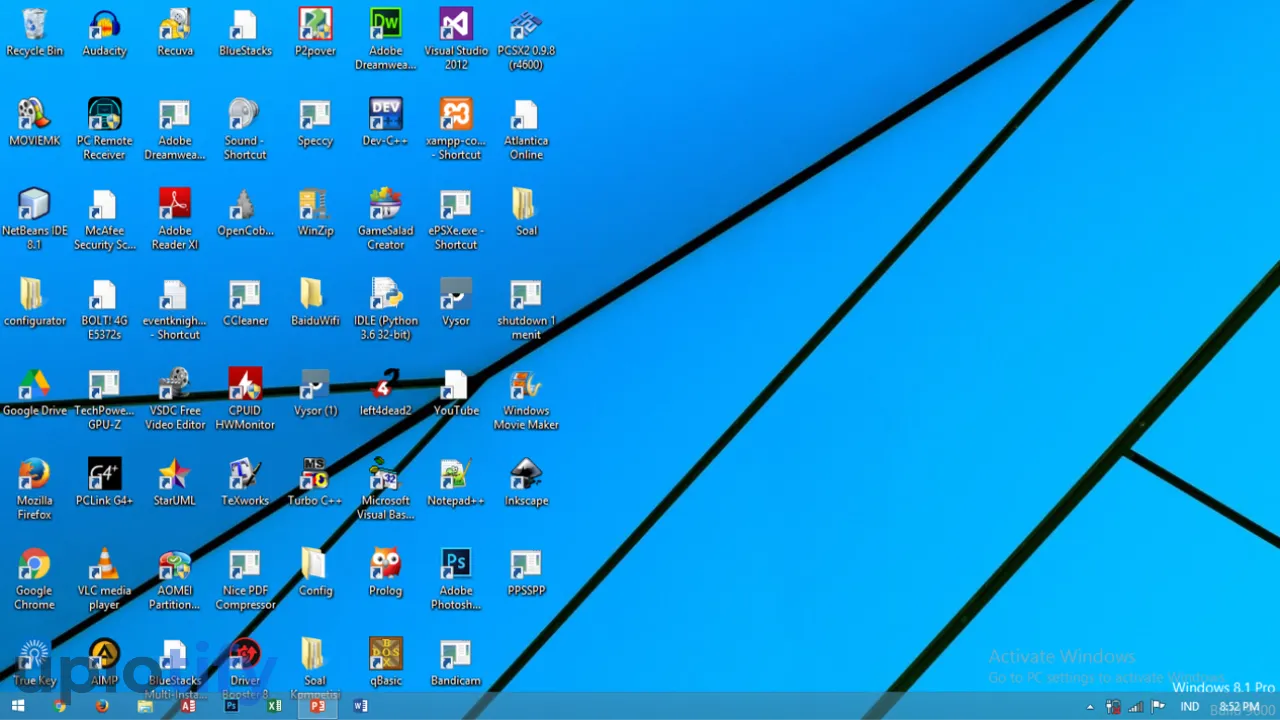Select the Google Drive desktop icon
This screenshot has height=720, width=1280.
coord(34,393)
